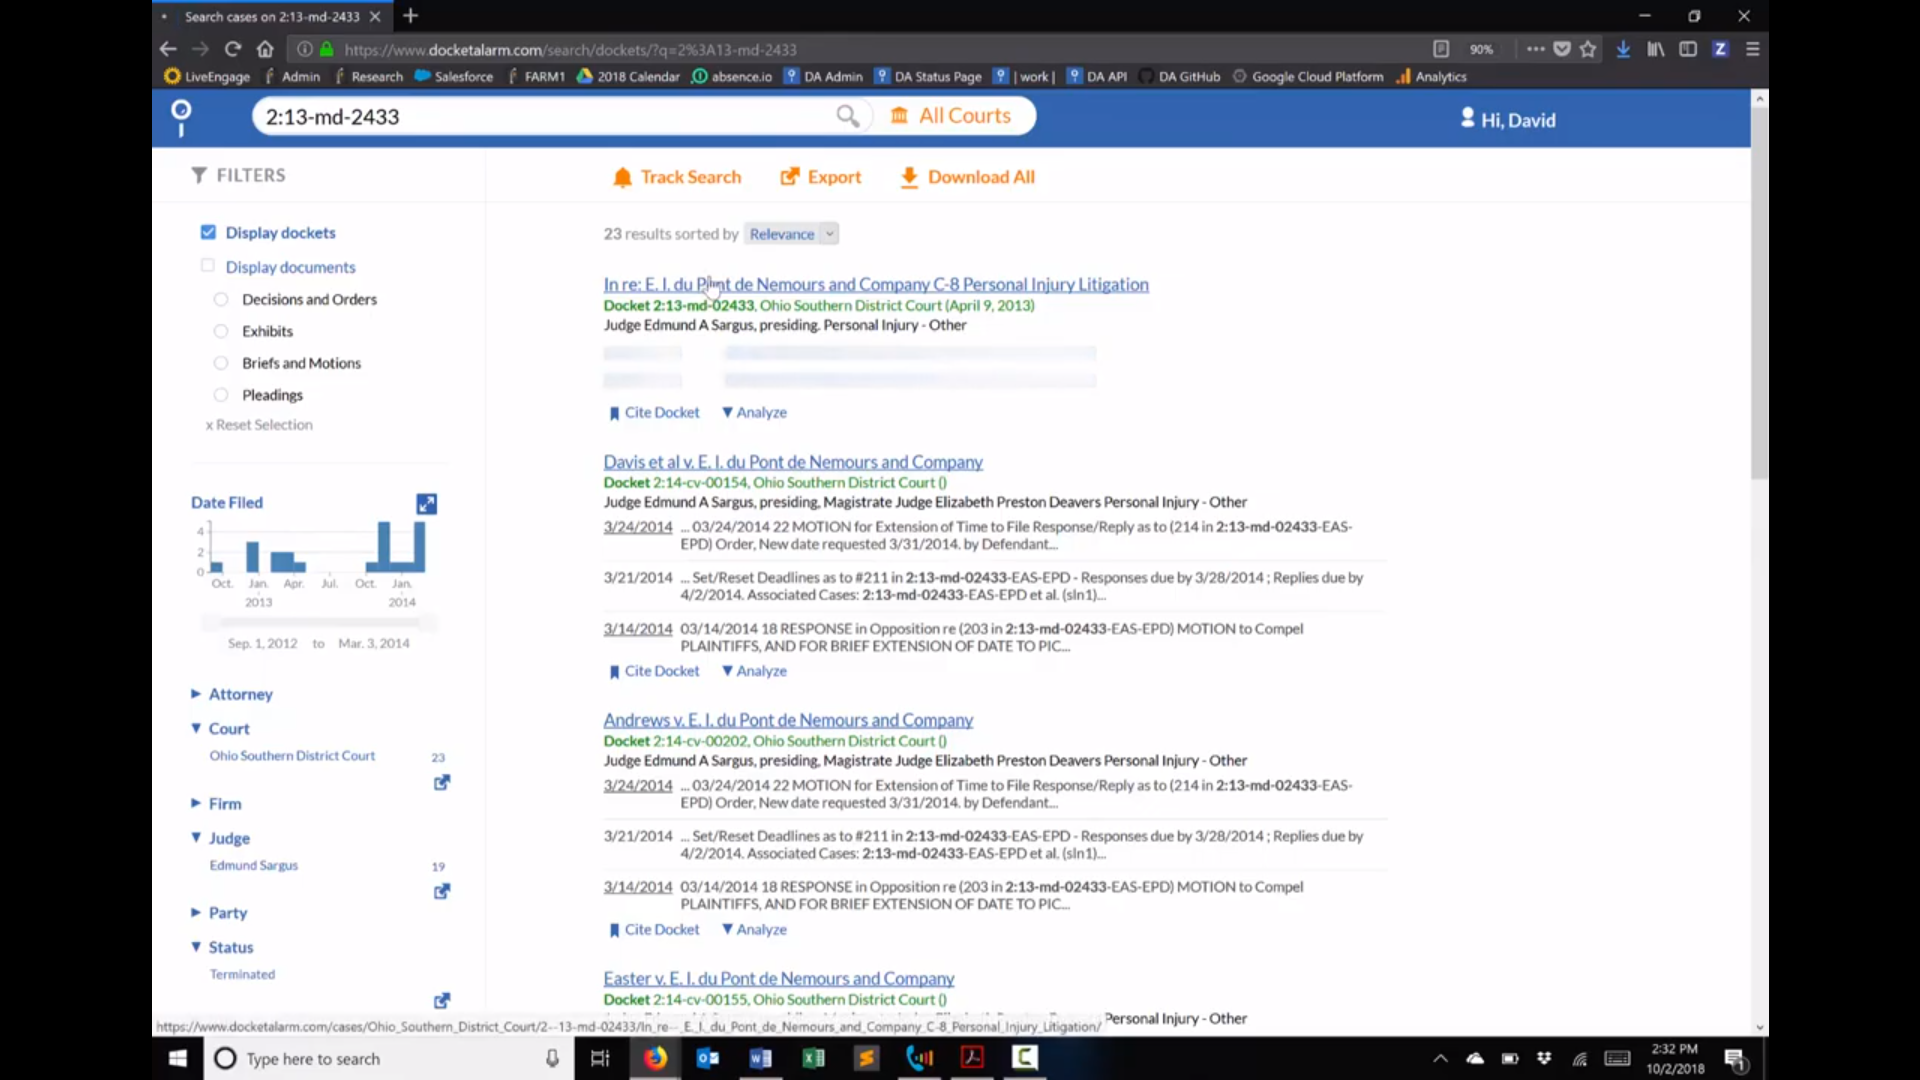
Task: Select the Decisions and Orders radio button
Action: tap(221, 299)
